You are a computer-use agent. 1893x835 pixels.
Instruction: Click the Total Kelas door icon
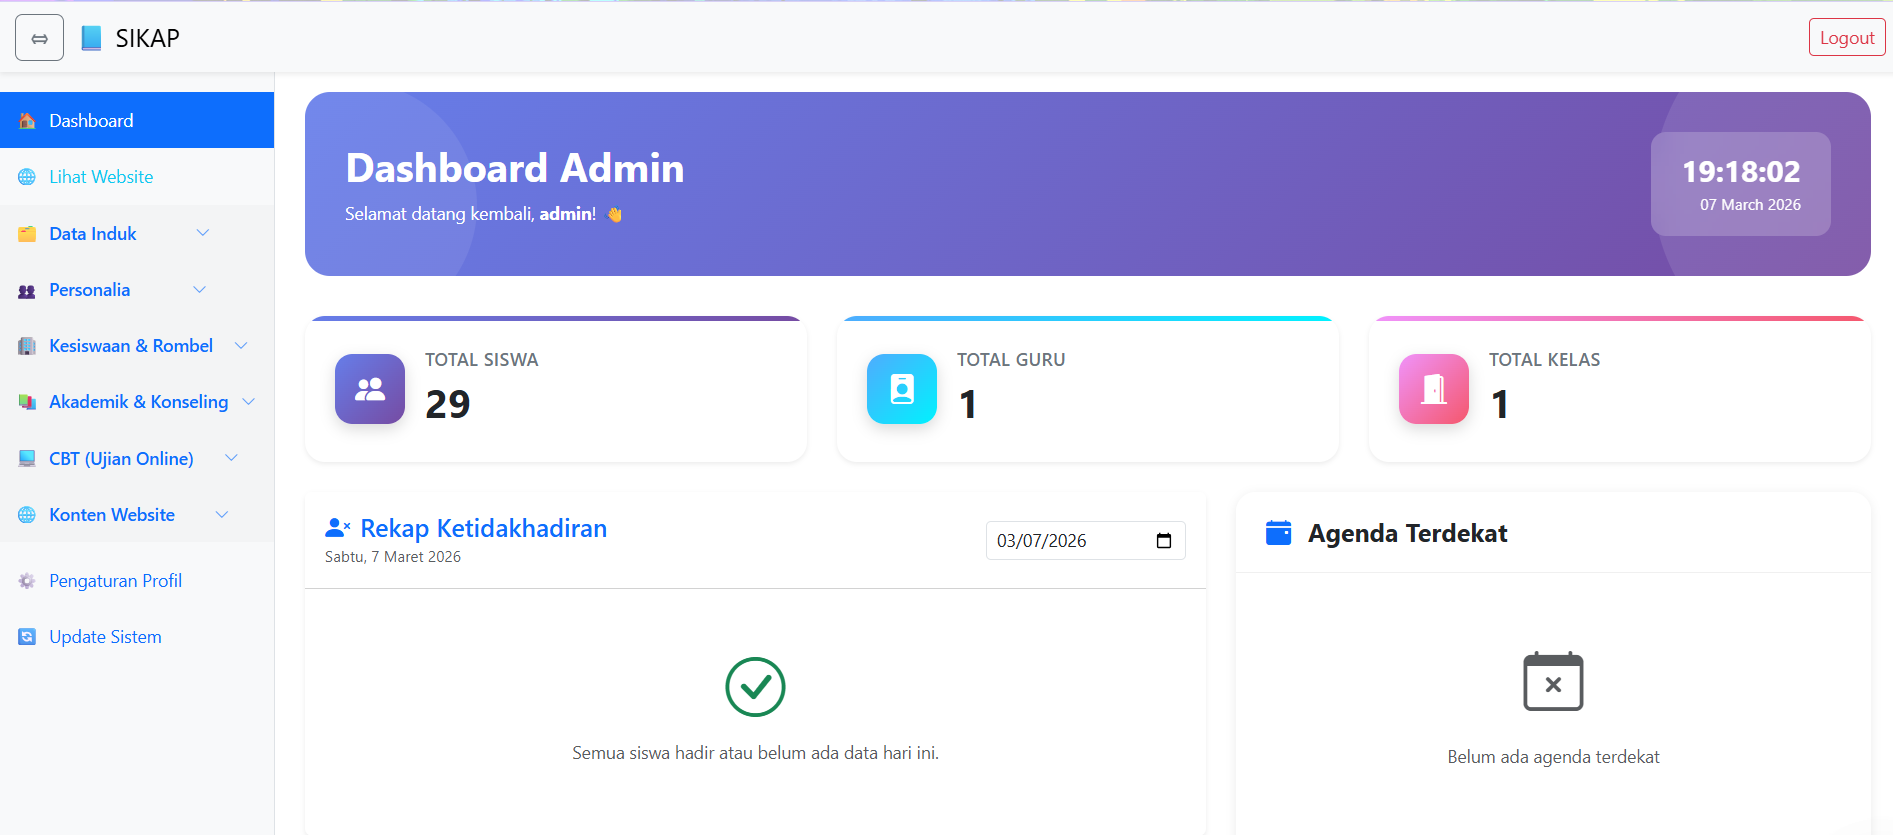pyautogui.click(x=1434, y=389)
